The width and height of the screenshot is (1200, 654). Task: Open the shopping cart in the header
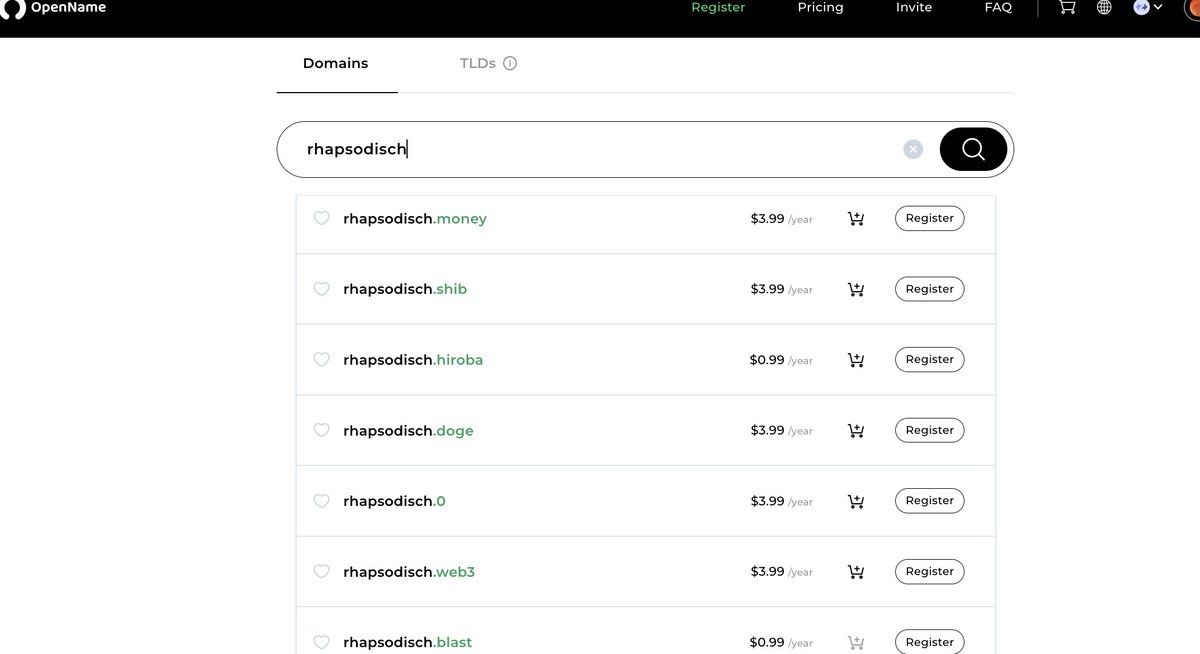[x=1067, y=7]
